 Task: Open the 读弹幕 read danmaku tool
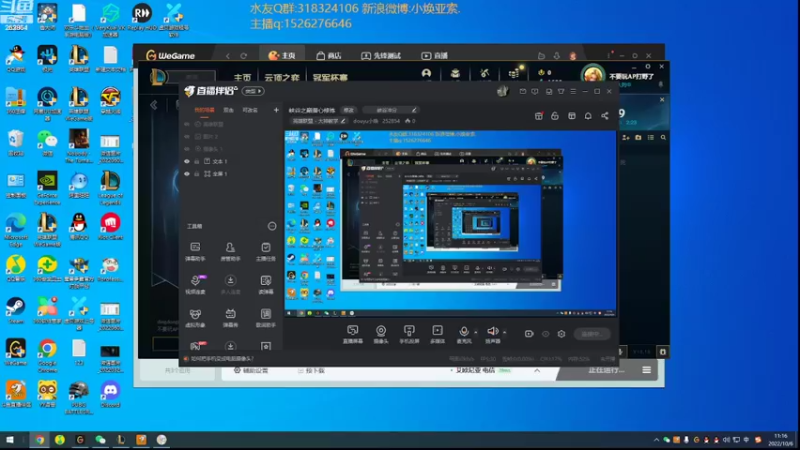pos(265,285)
